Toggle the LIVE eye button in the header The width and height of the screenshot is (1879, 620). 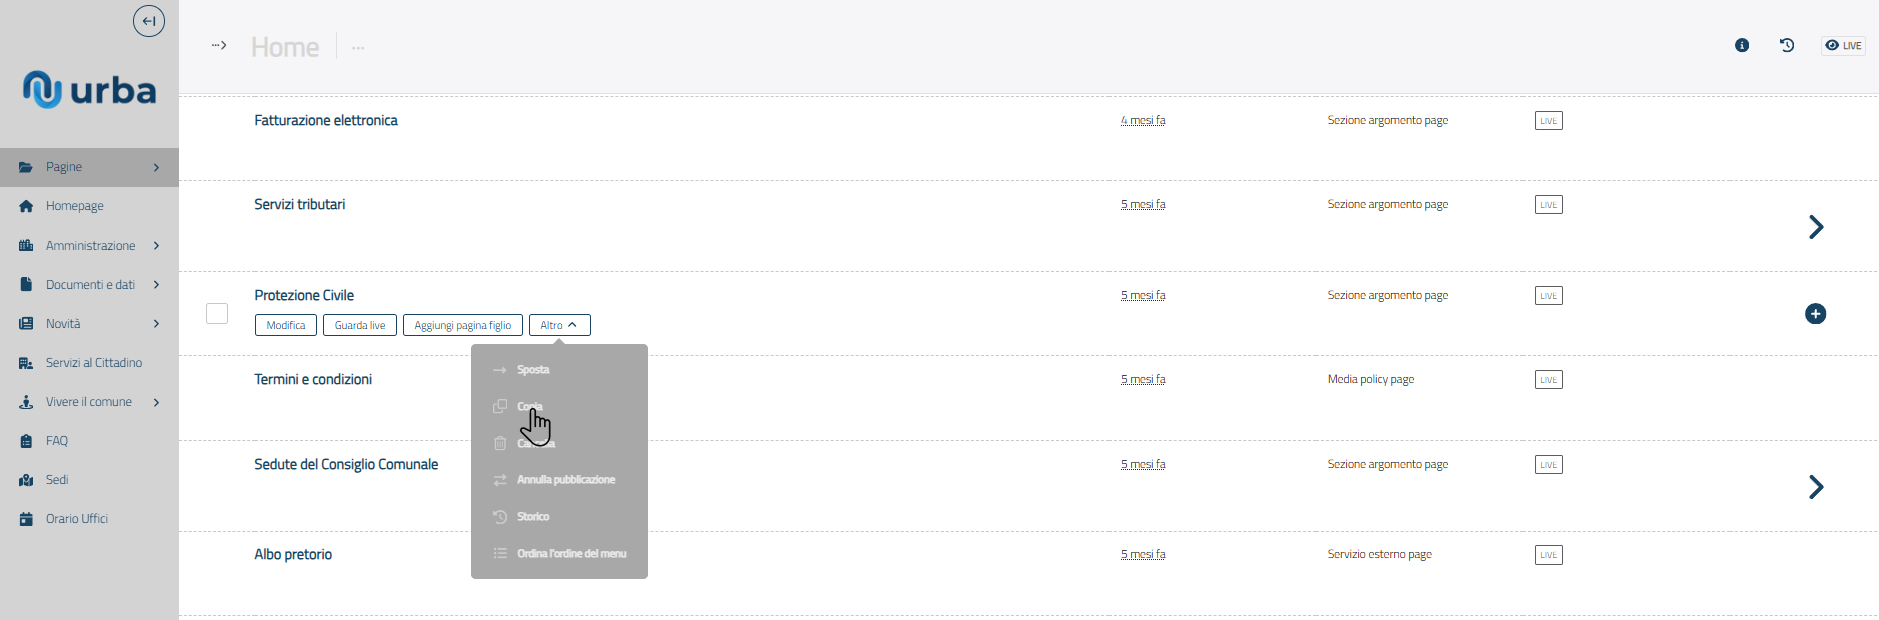pyautogui.click(x=1843, y=45)
